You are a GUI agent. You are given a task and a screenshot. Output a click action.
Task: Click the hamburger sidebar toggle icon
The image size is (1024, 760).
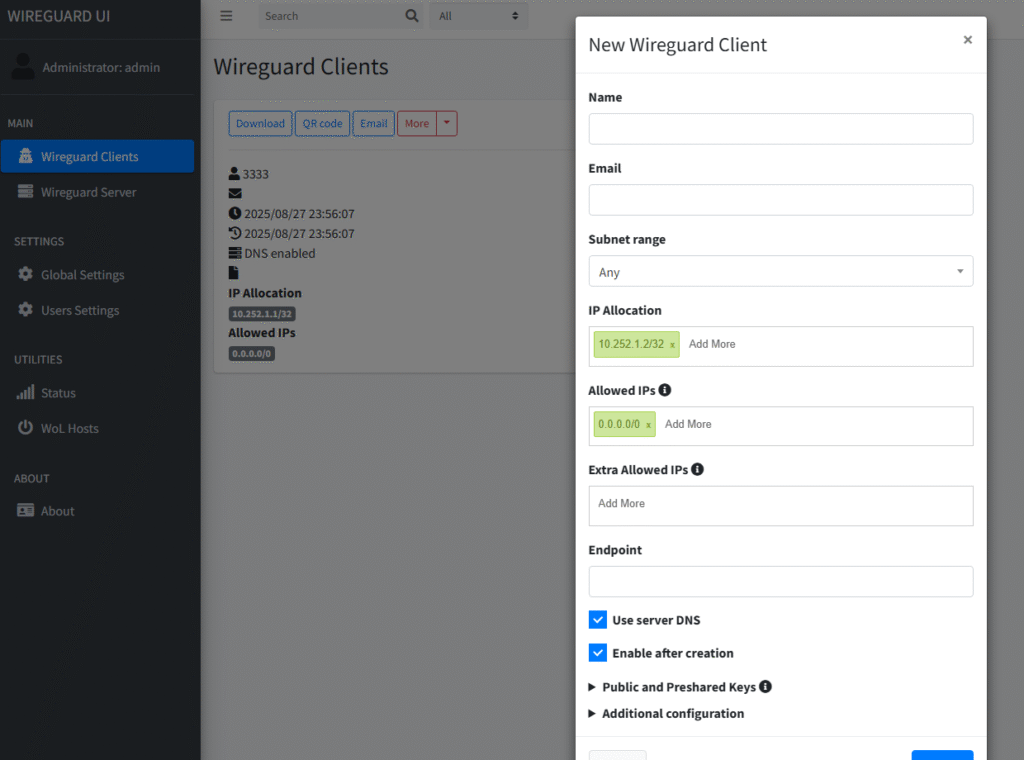[x=226, y=16]
